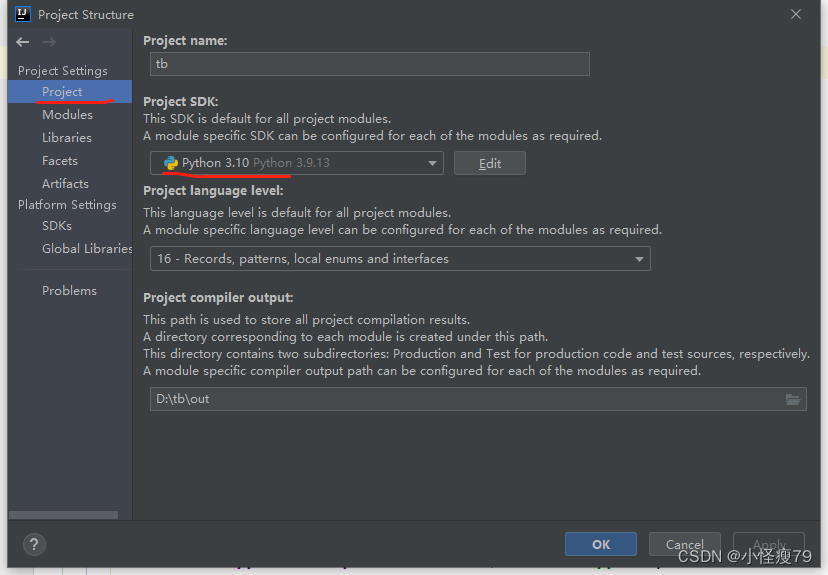Show the Problems section

click(69, 291)
